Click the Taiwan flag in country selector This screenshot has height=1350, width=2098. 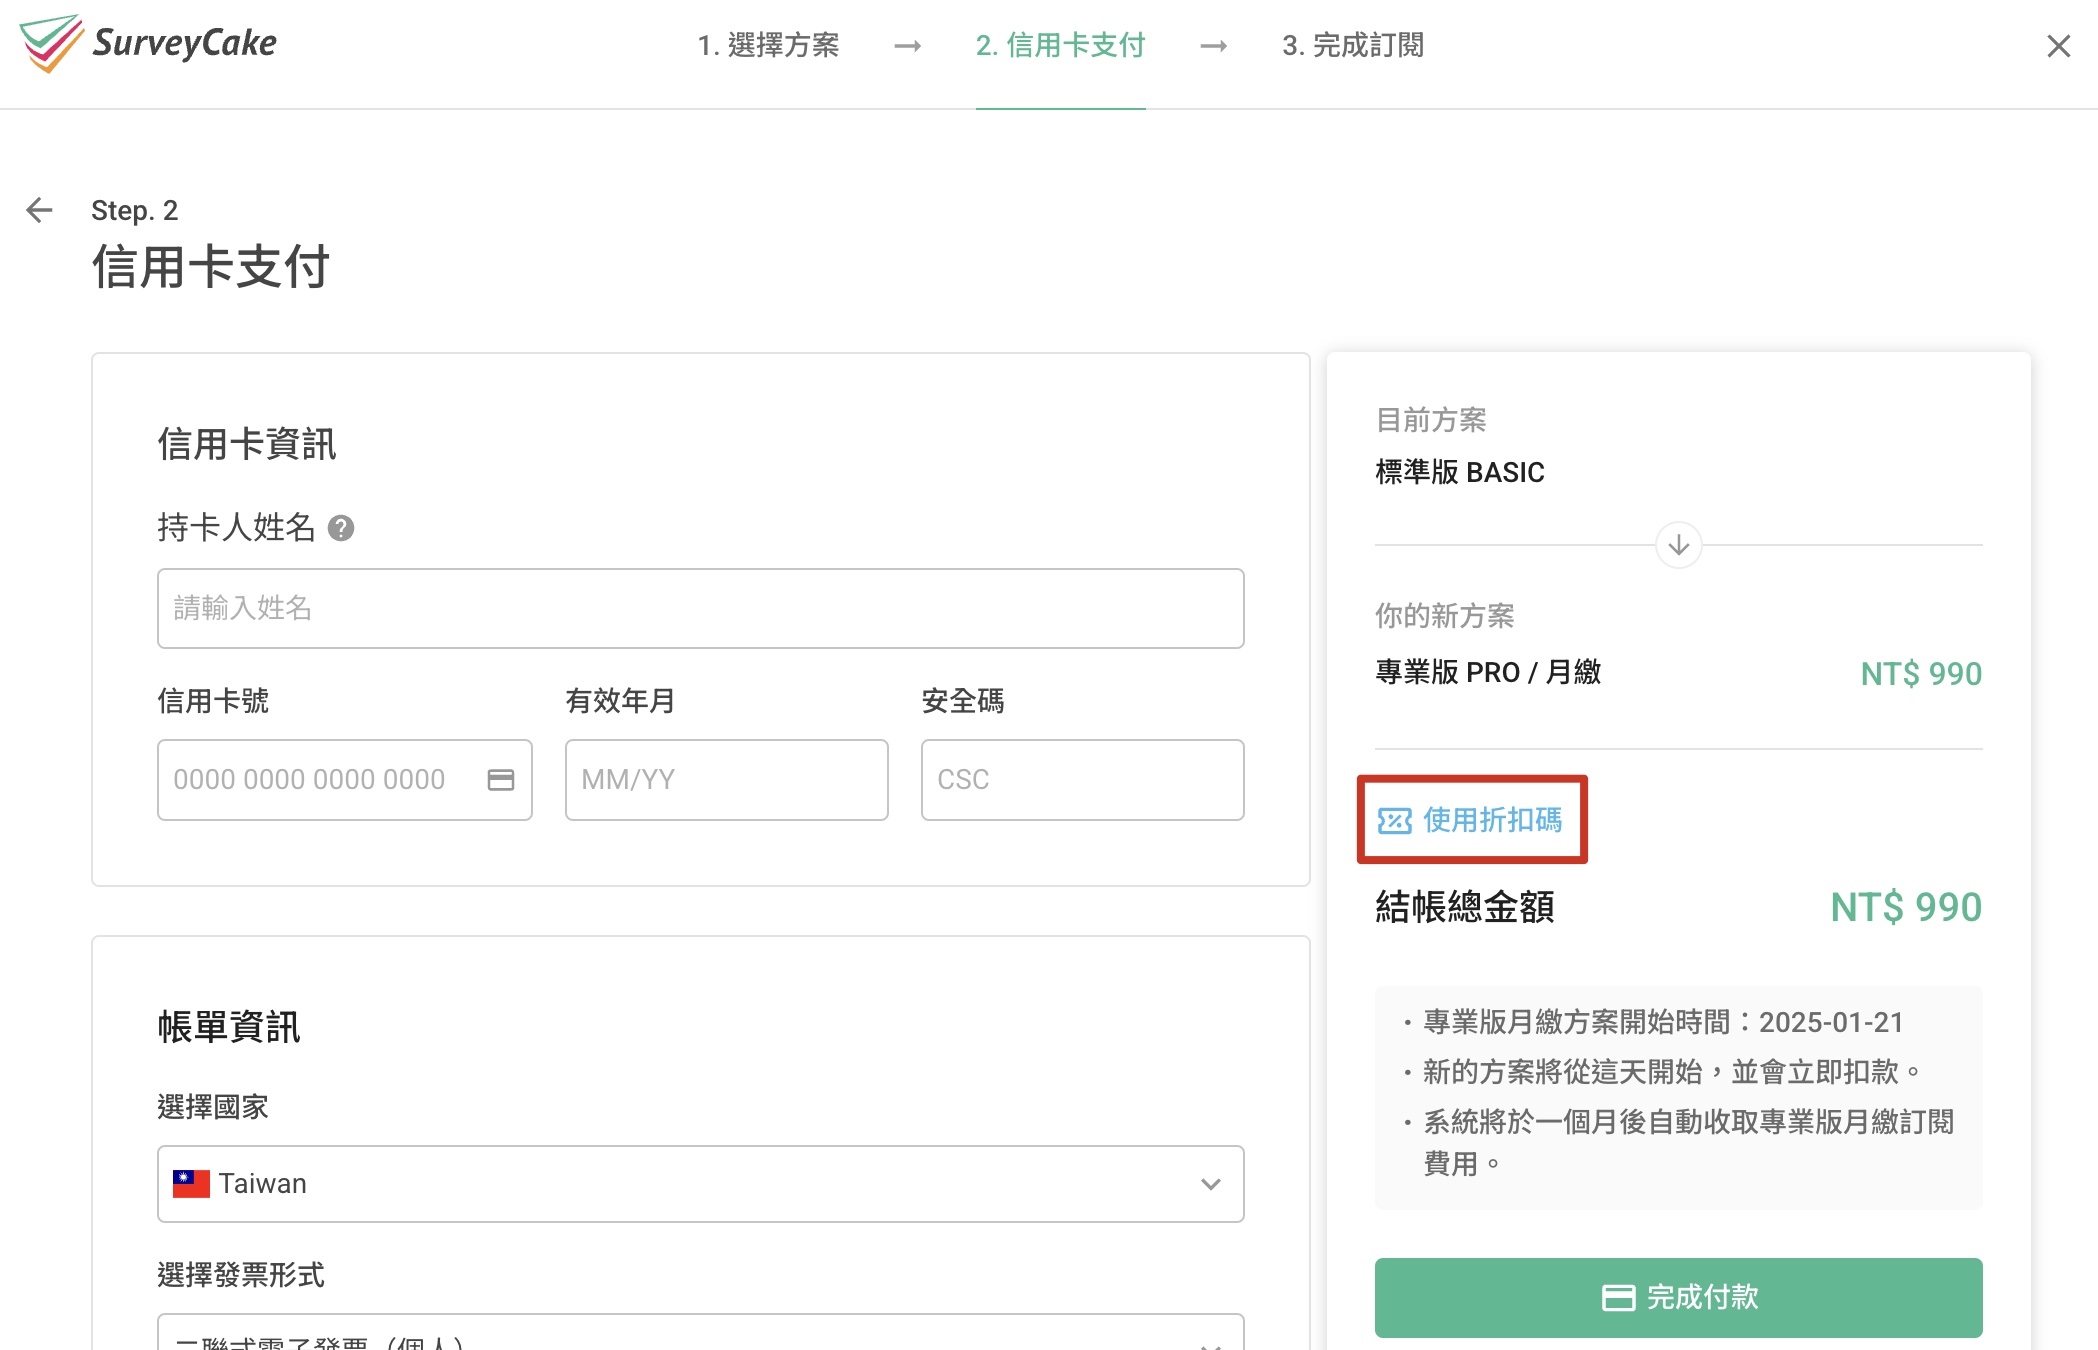[x=192, y=1183]
